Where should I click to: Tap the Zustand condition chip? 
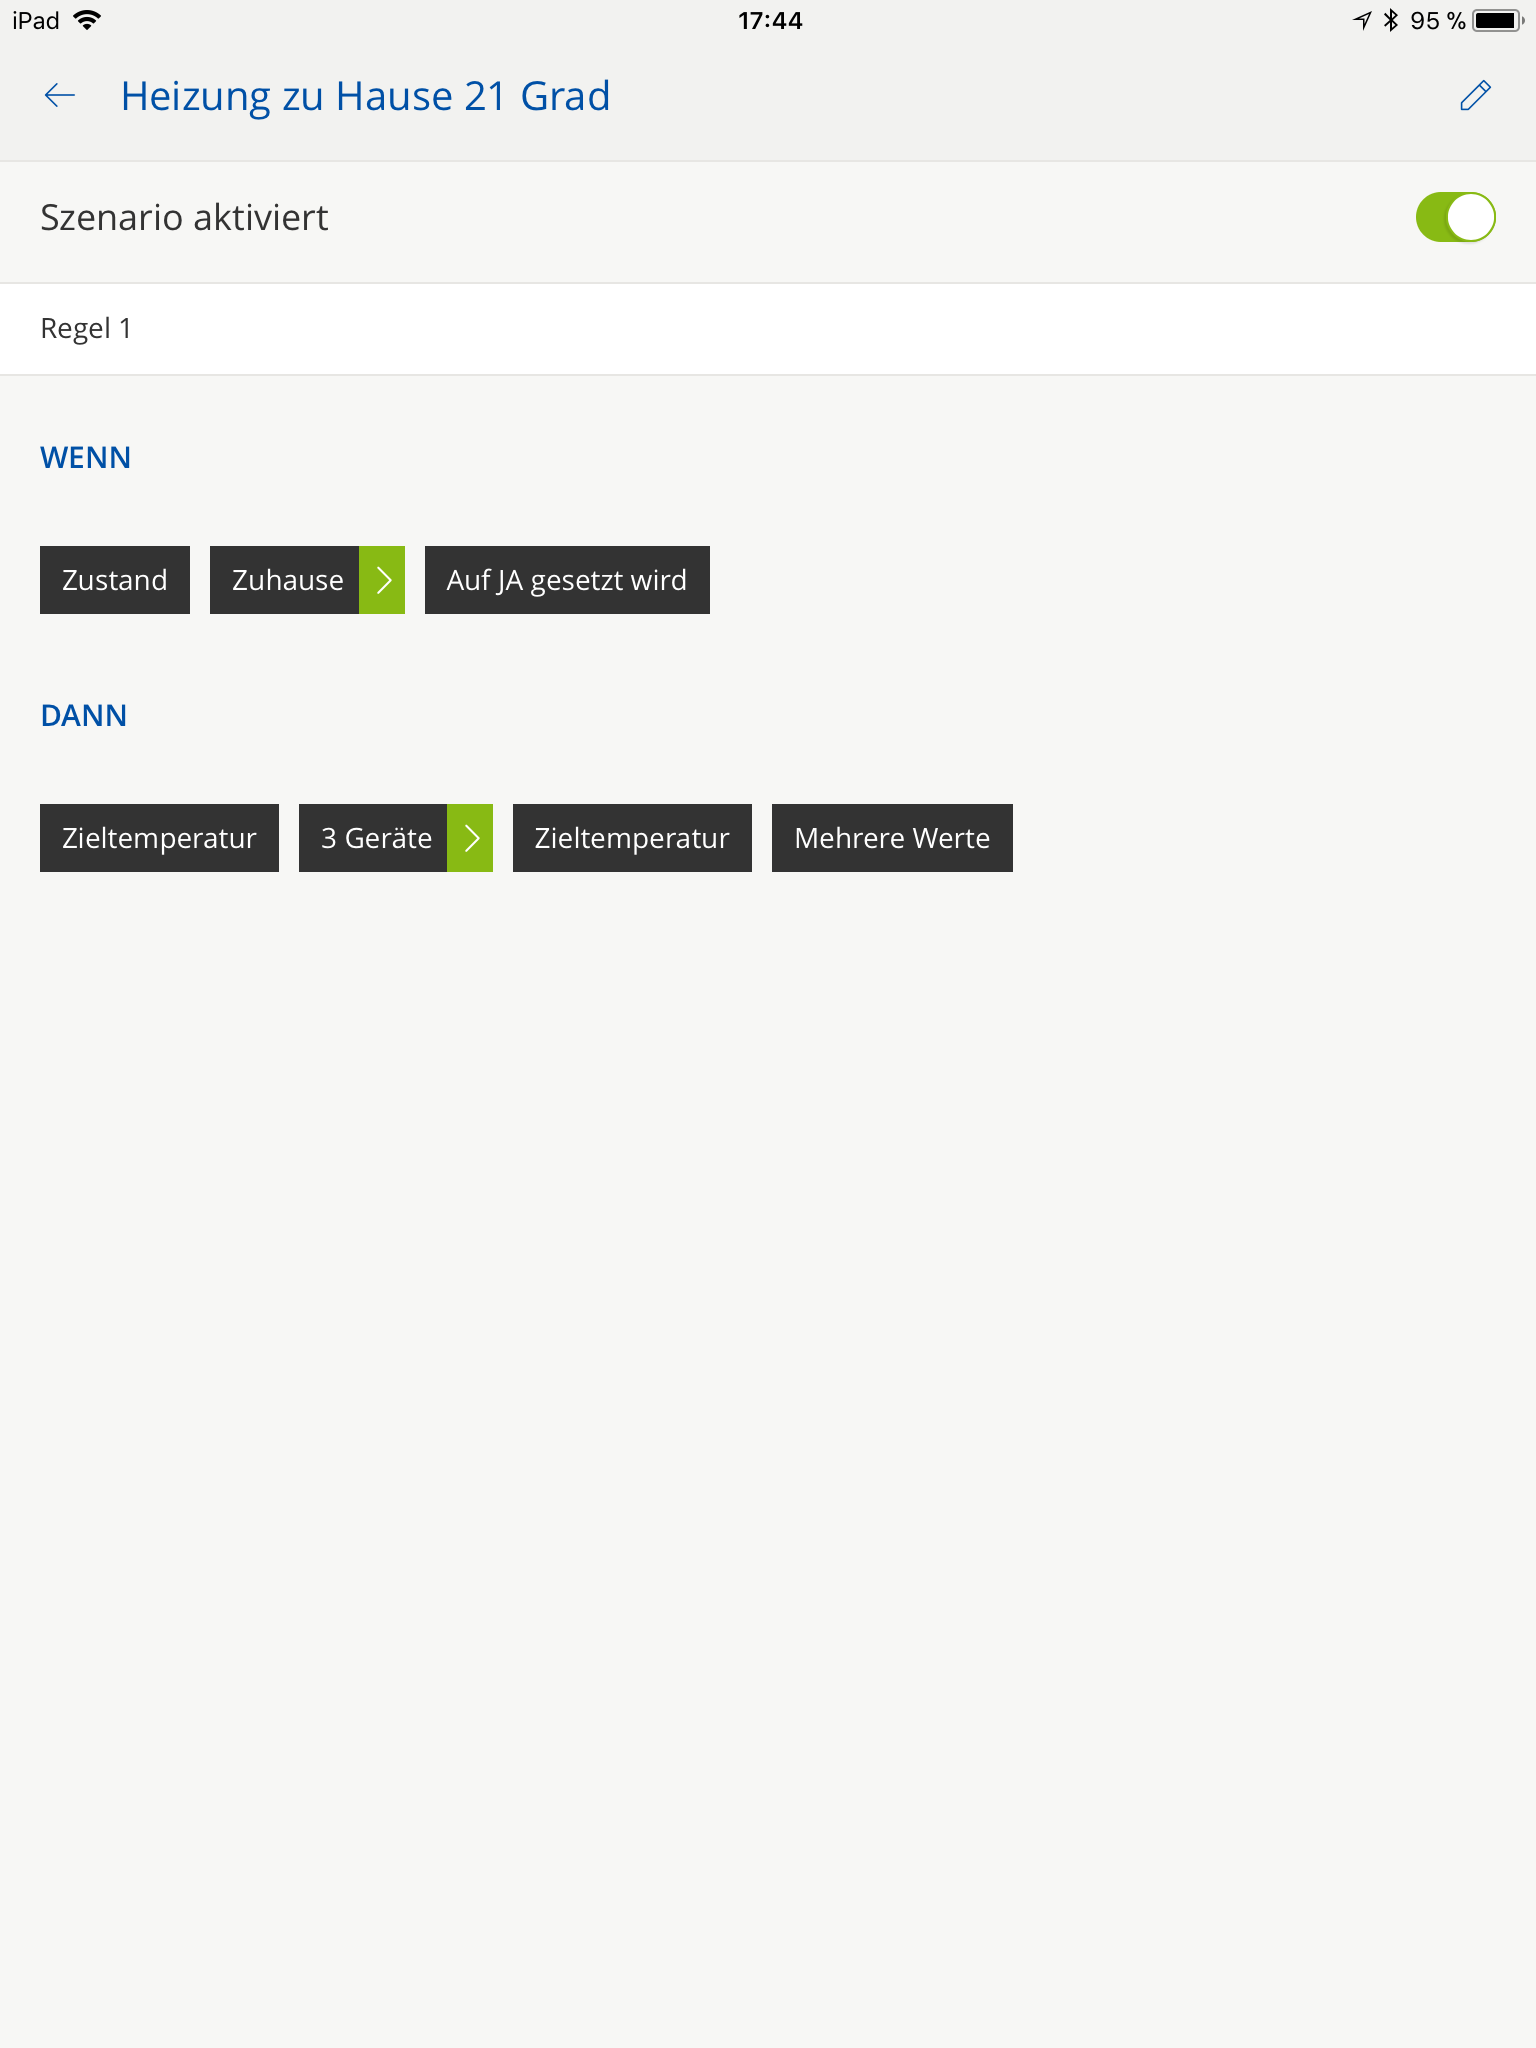(115, 580)
